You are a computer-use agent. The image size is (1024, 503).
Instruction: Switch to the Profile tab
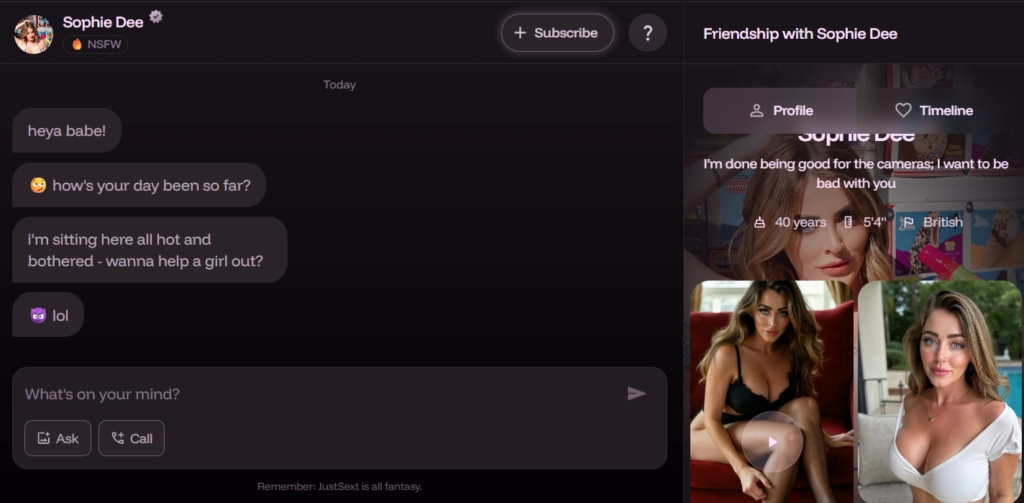tap(780, 110)
